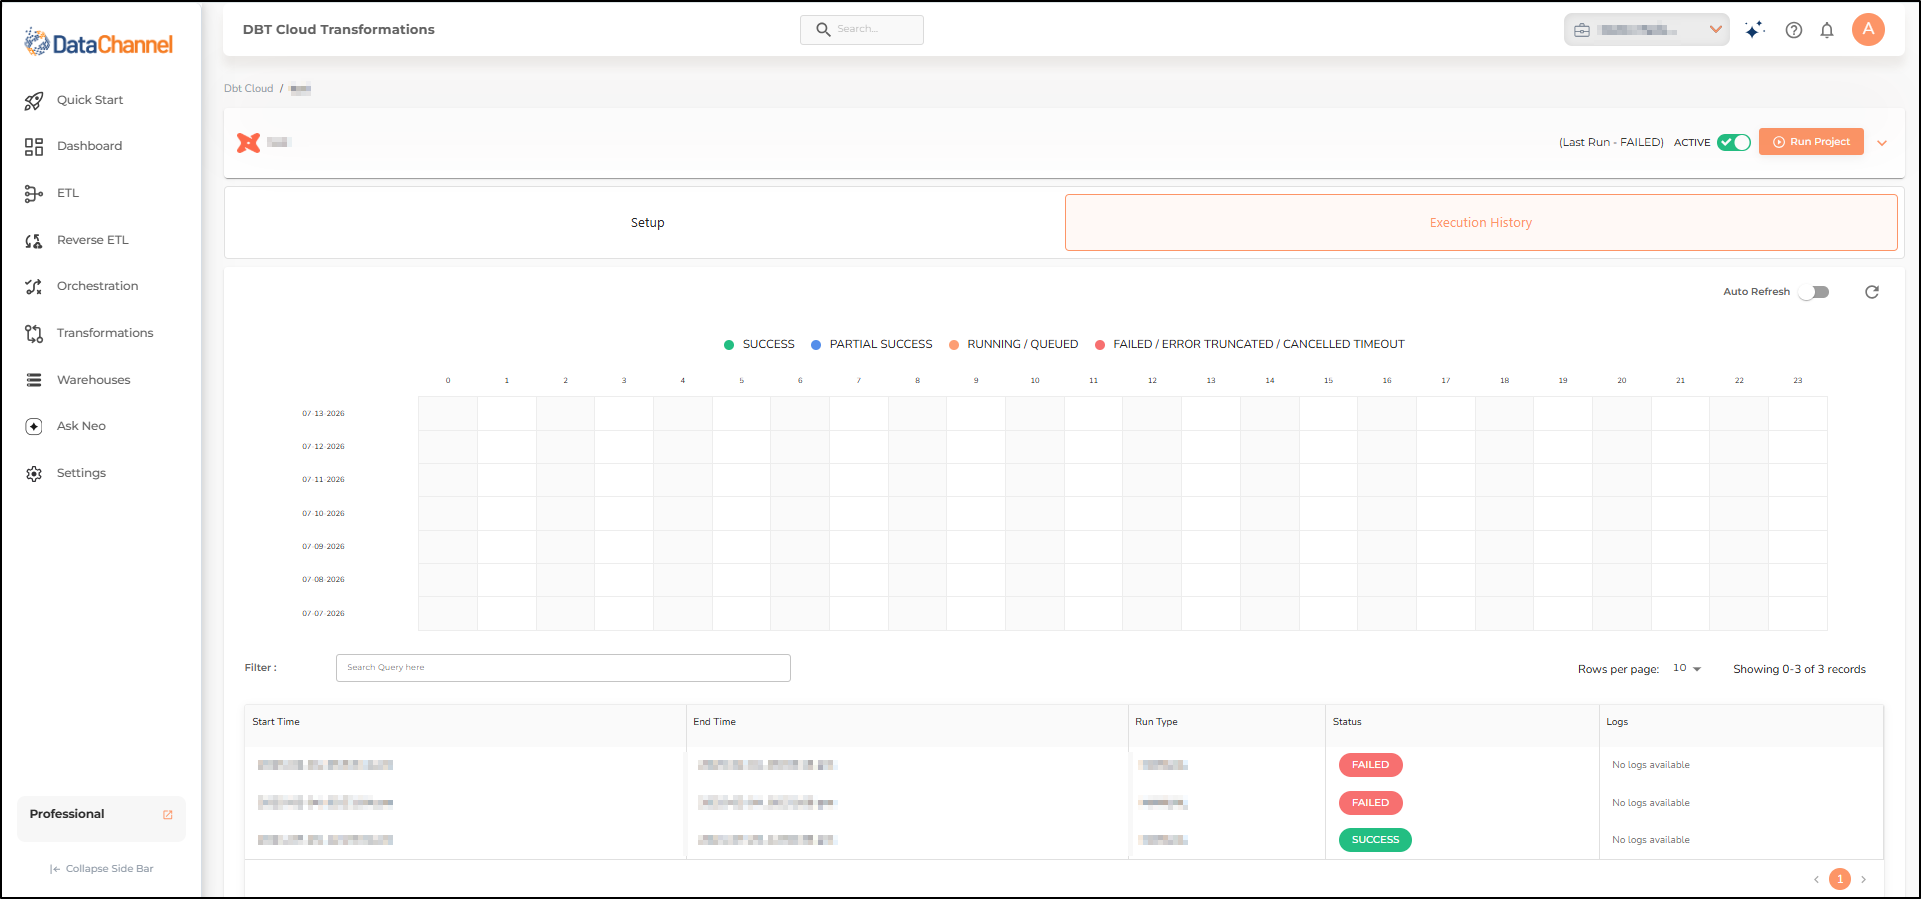Viewport: 1921px width, 899px height.
Task: Go to the previous page arrow
Action: (x=1816, y=880)
